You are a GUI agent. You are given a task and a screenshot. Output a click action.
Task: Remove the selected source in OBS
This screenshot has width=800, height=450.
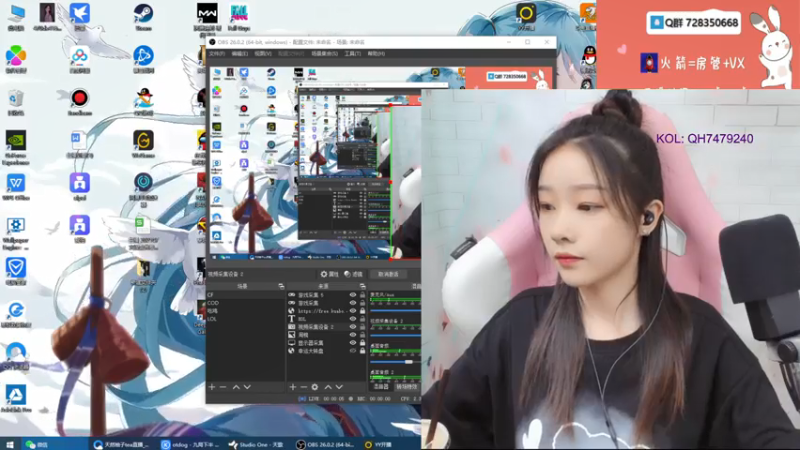pyautogui.click(x=304, y=387)
